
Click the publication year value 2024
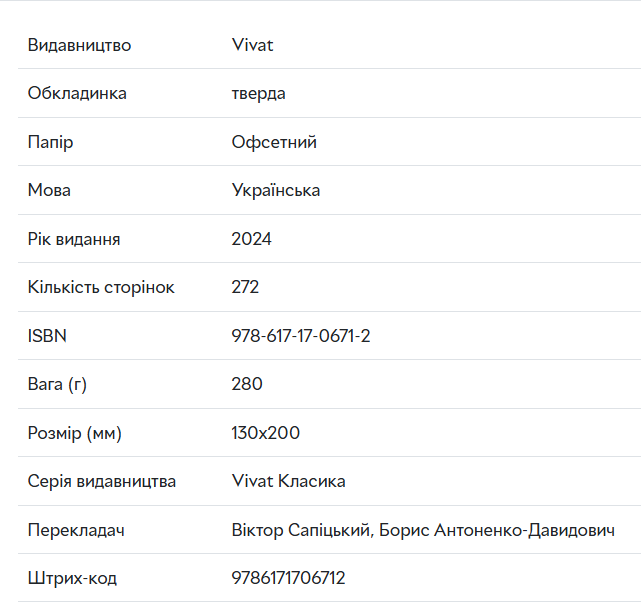click(251, 239)
